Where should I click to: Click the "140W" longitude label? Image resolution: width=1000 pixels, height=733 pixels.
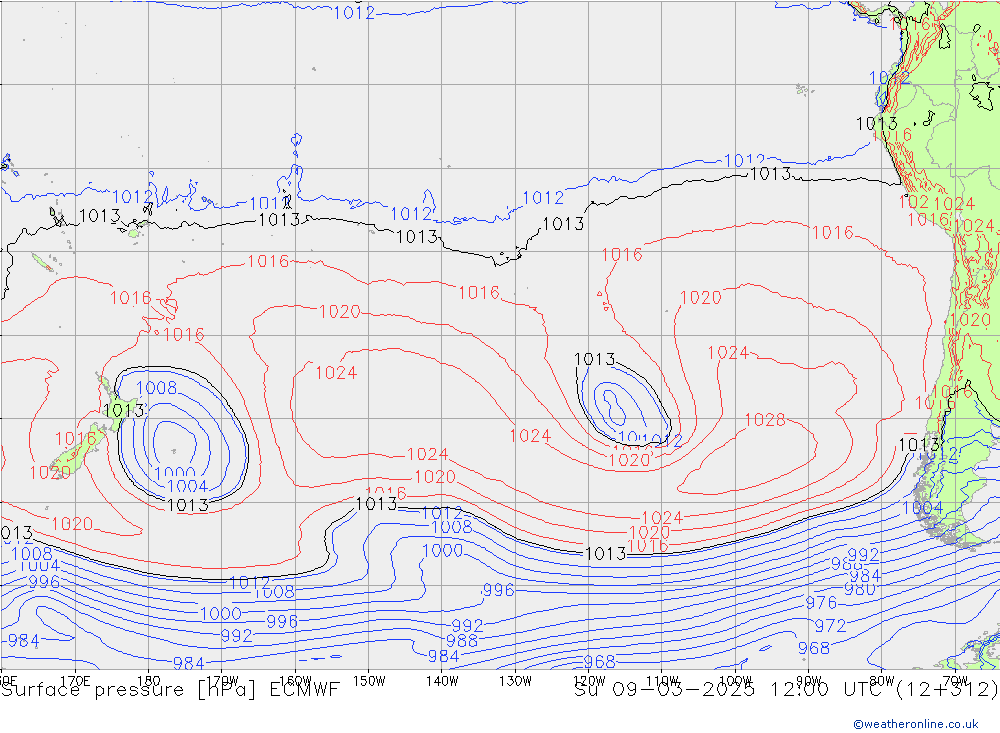(442, 681)
